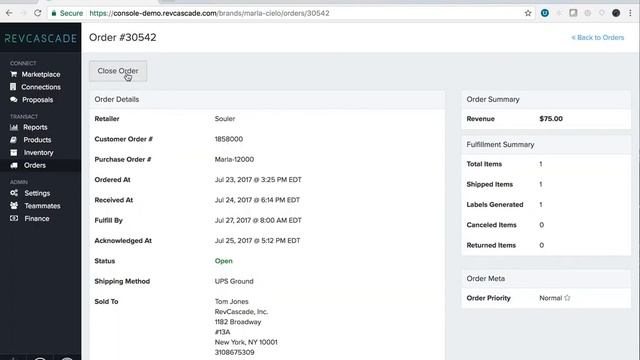Click address line 1182 Broadway
640x360 pixels.
(238, 322)
